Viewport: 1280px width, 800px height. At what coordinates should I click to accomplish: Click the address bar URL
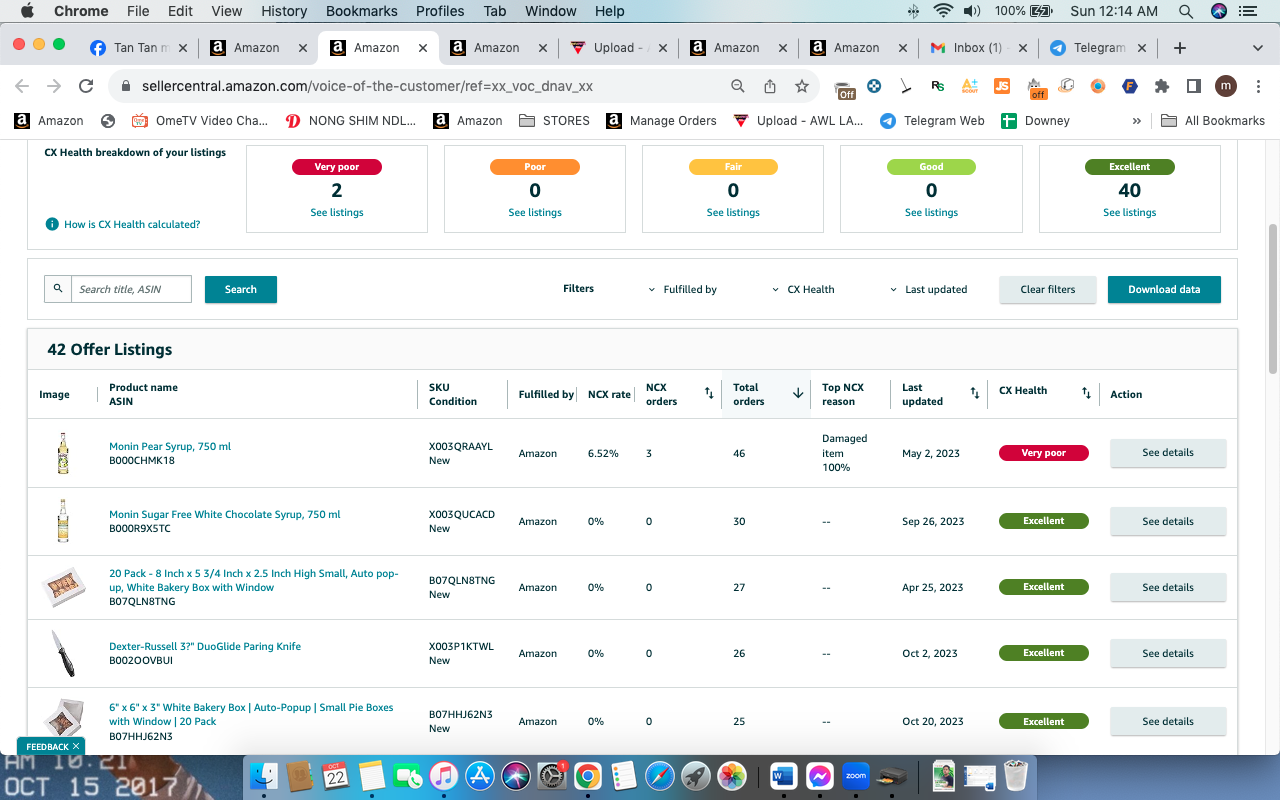tap(367, 86)
